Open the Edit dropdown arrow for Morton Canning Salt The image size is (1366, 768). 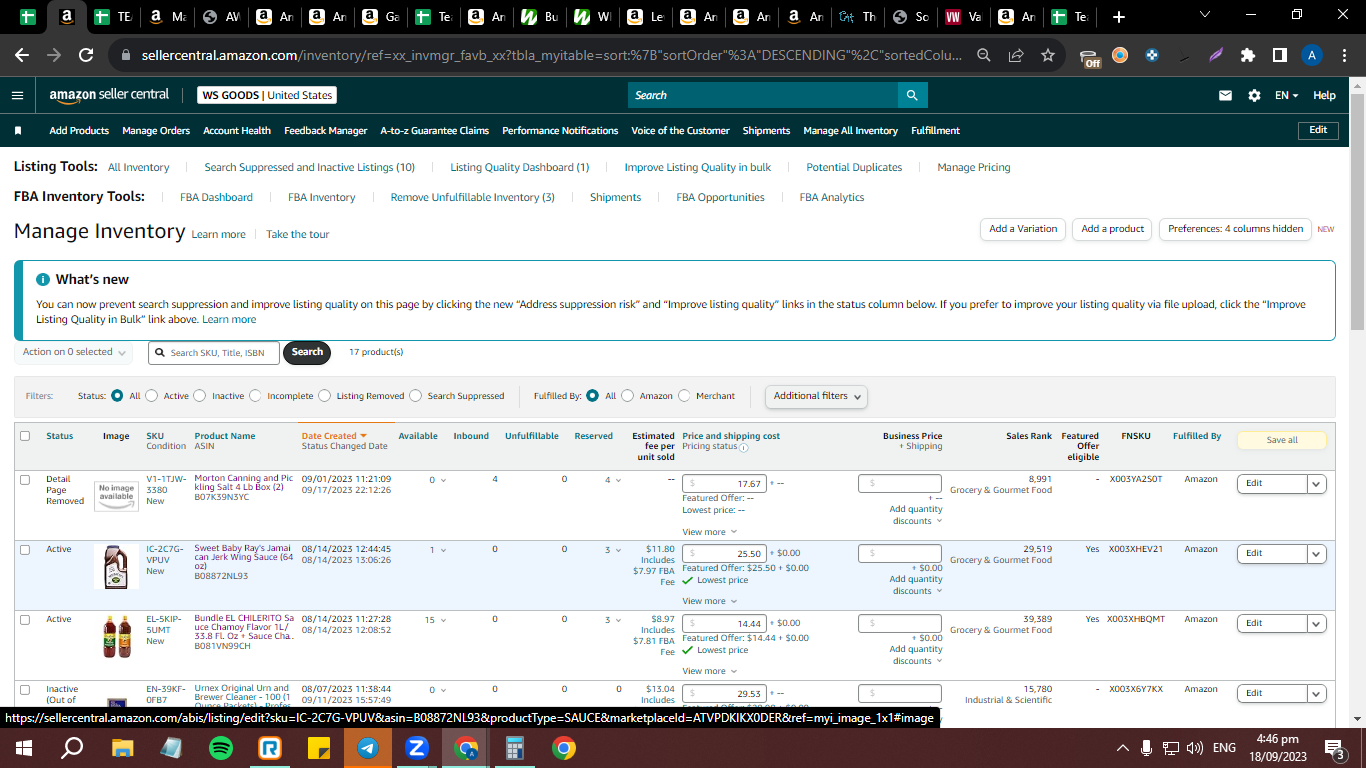tap(1317, 484)
